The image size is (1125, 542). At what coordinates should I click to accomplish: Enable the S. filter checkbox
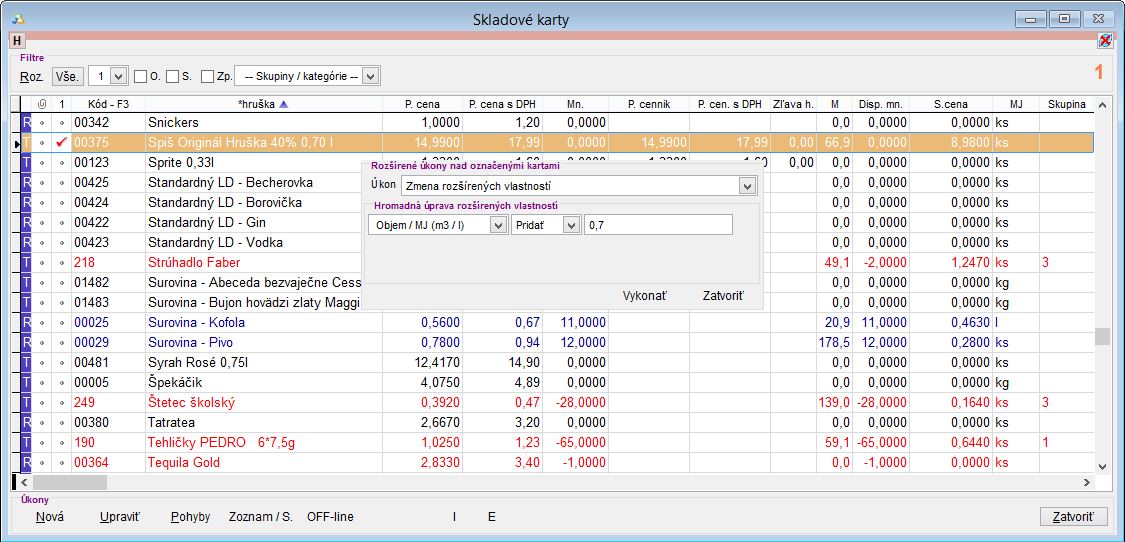point(172,76)
